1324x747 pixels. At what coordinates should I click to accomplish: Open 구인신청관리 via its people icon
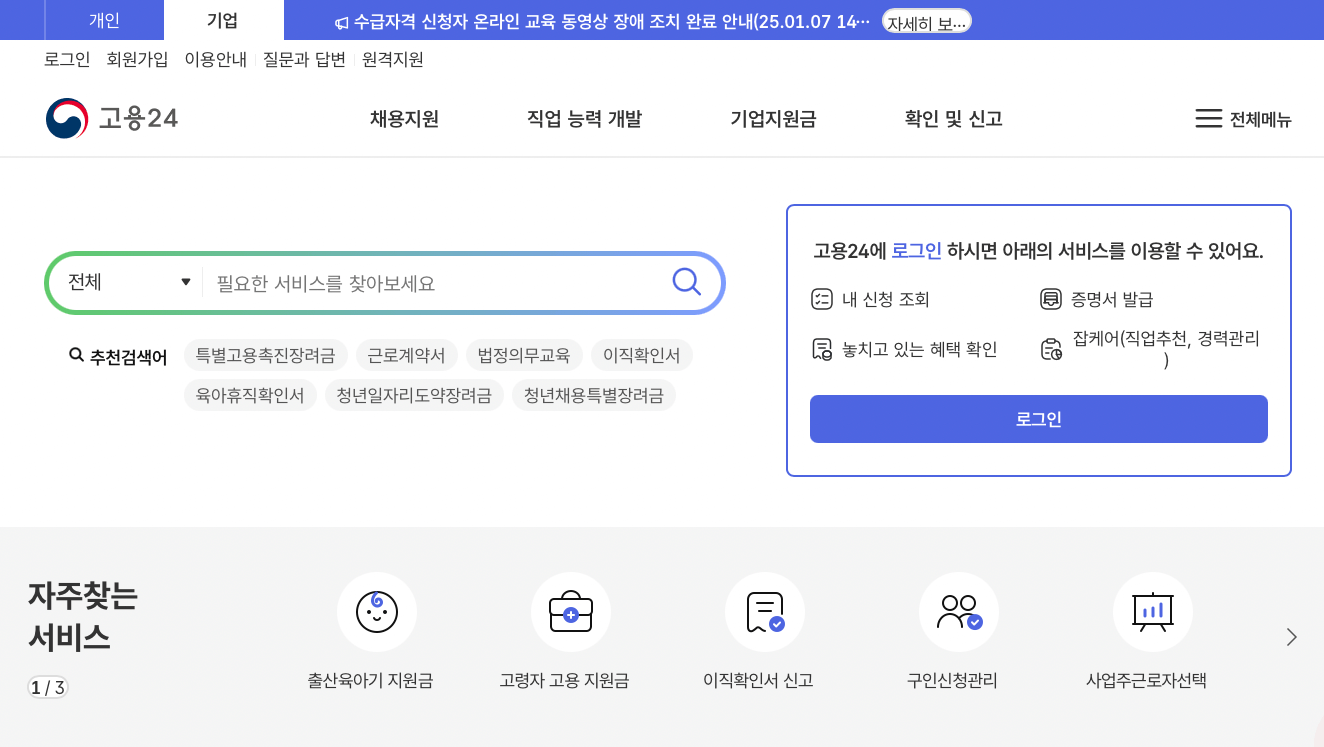[x=959, y=612]
